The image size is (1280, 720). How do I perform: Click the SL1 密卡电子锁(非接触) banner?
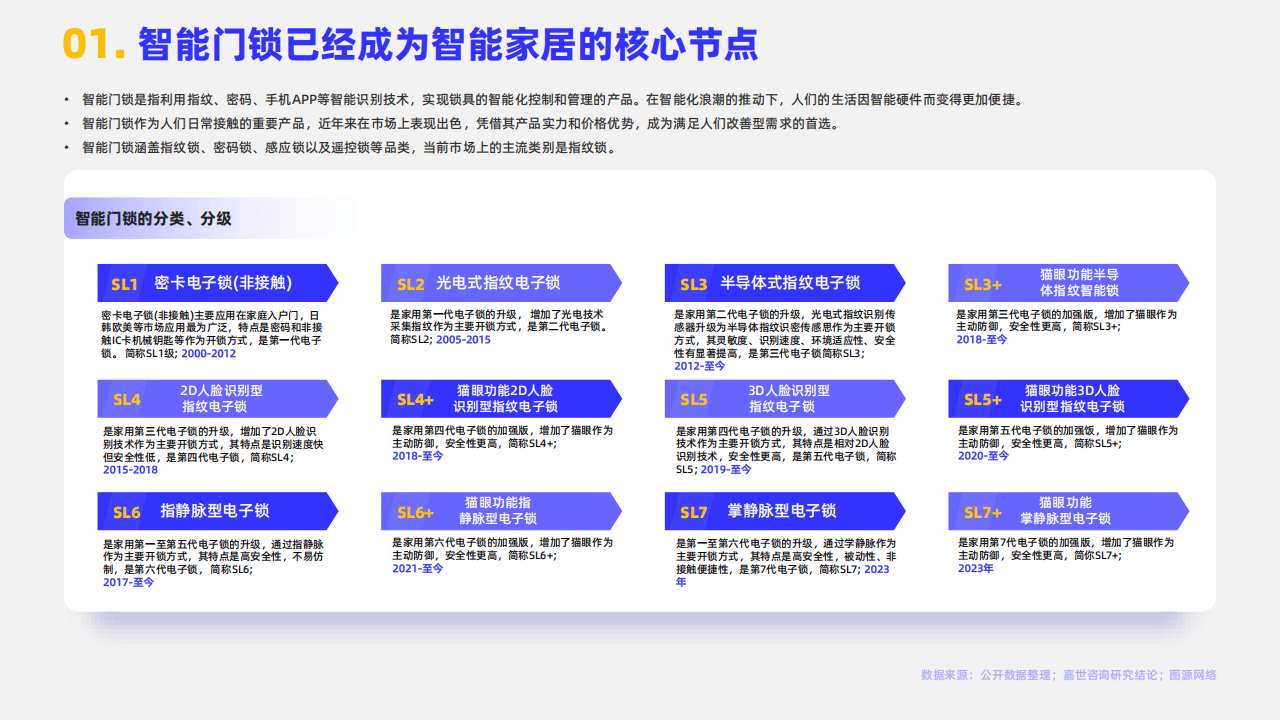pos(216,283)
